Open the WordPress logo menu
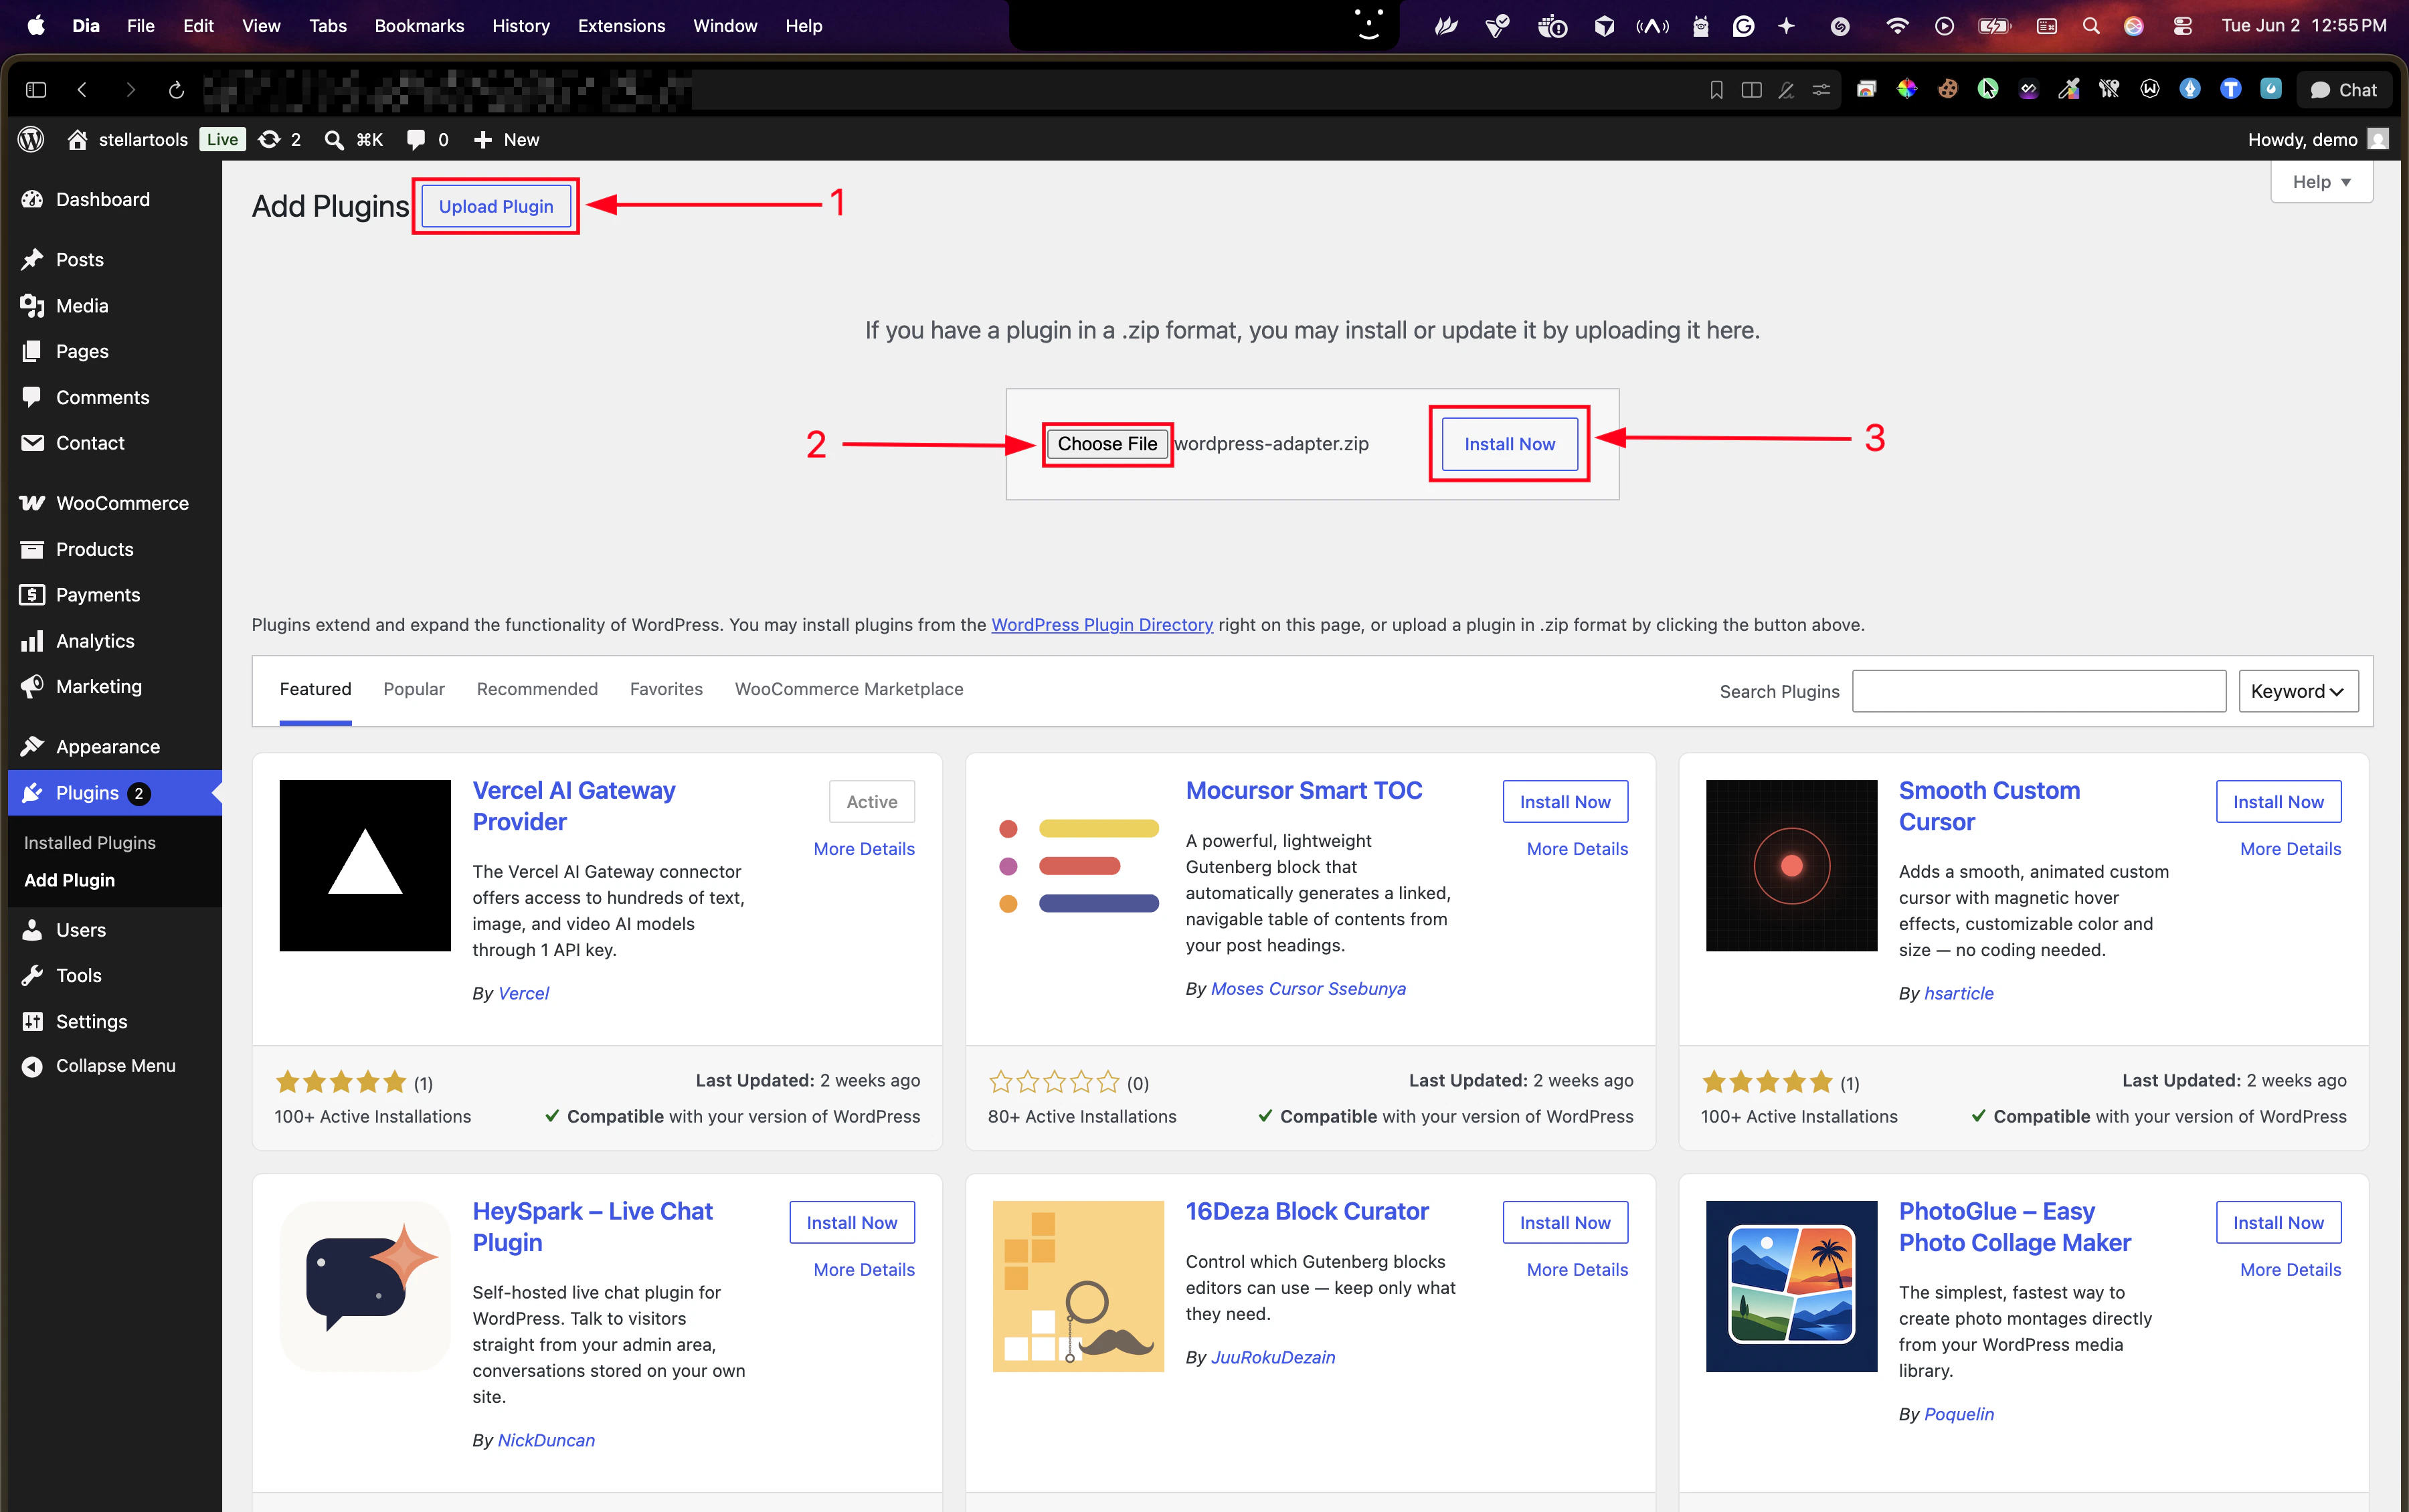The height and width of the screenshot is (1512, 2409). point(32,139)
